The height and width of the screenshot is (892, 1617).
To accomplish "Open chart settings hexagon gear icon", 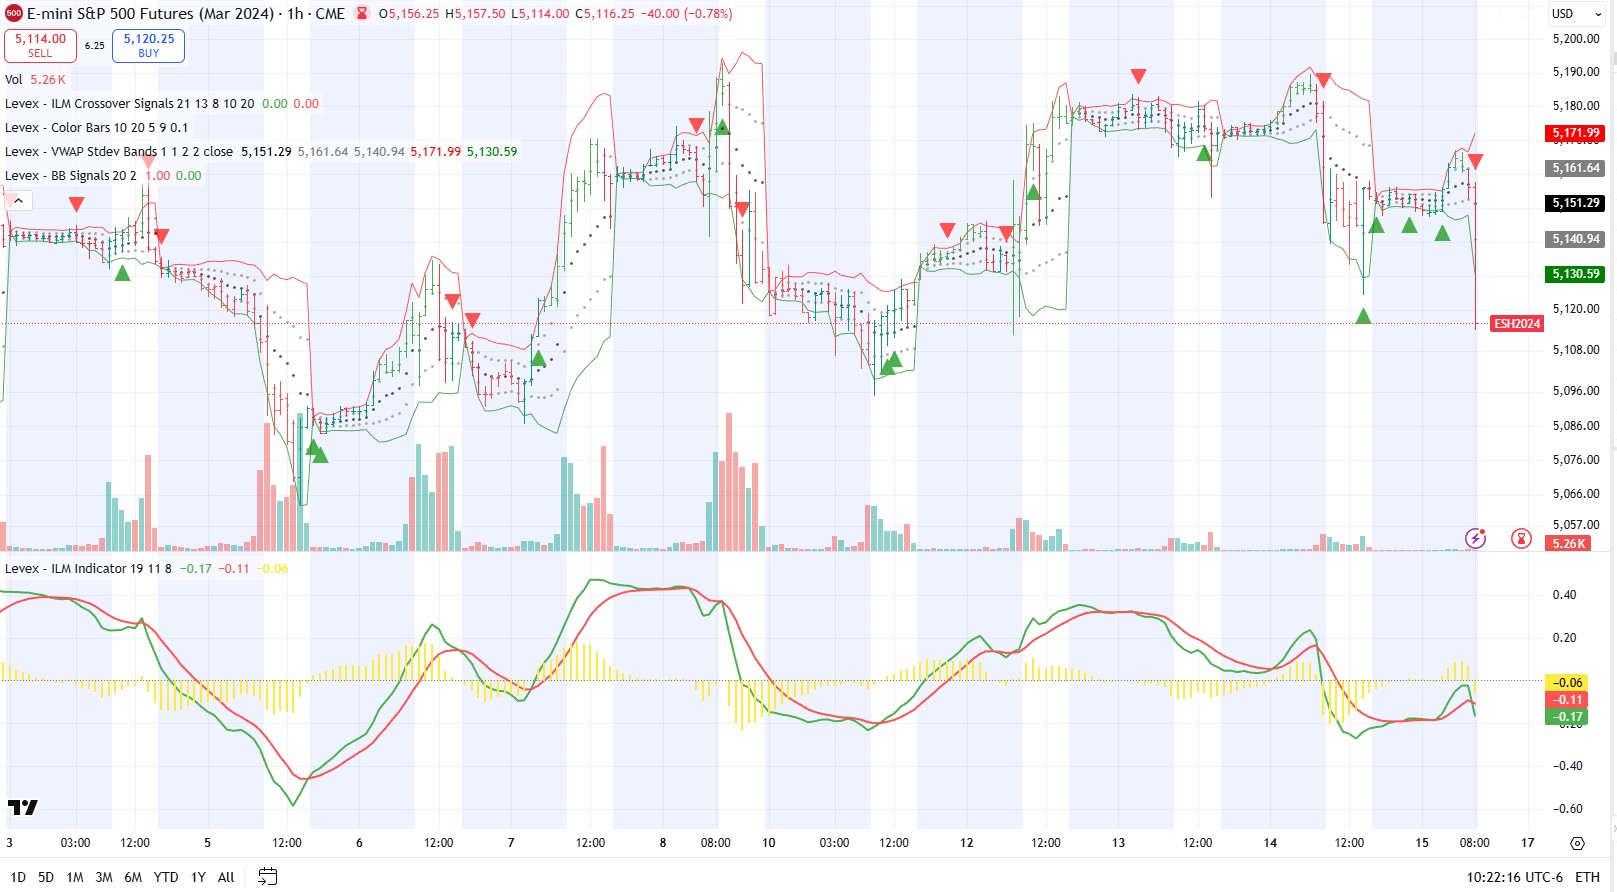I will (x=1577, y=843).
